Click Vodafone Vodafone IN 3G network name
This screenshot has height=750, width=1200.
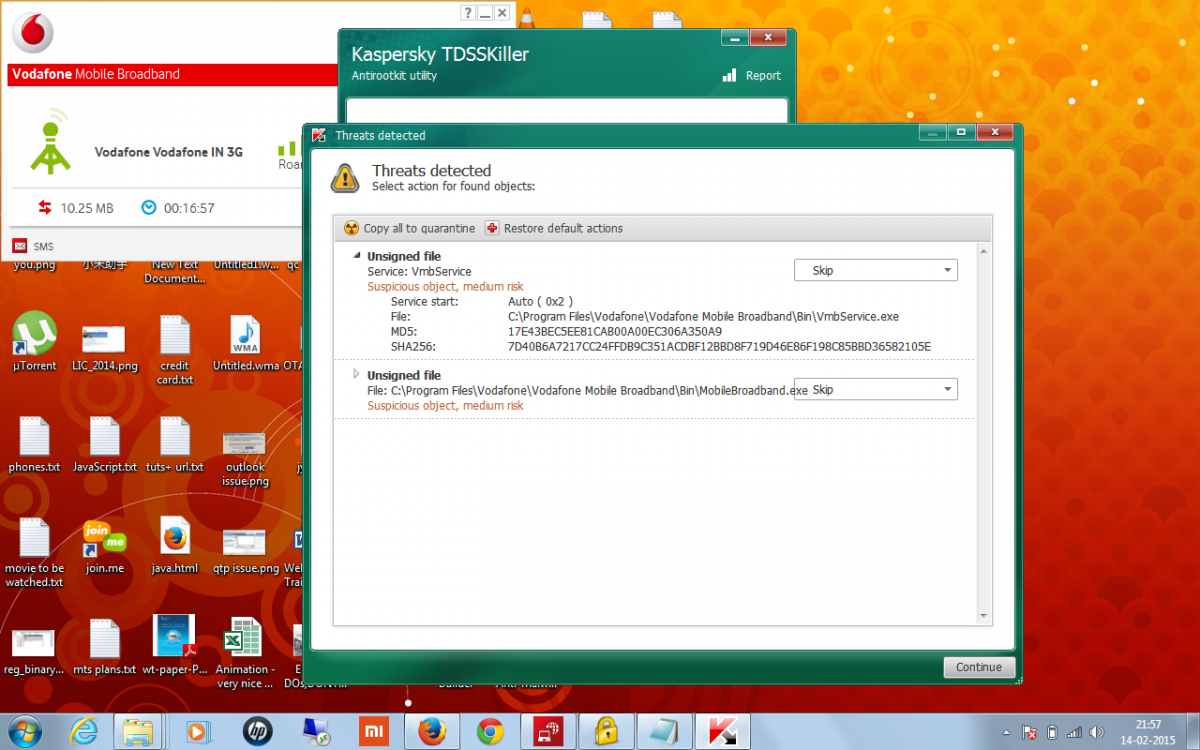[x=168, y=152]
